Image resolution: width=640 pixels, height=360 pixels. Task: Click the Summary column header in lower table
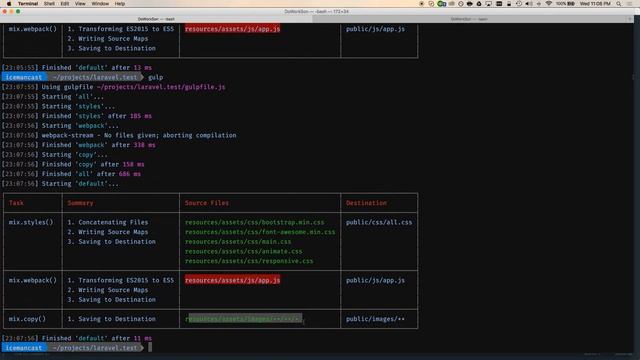(x=80, y=203)
